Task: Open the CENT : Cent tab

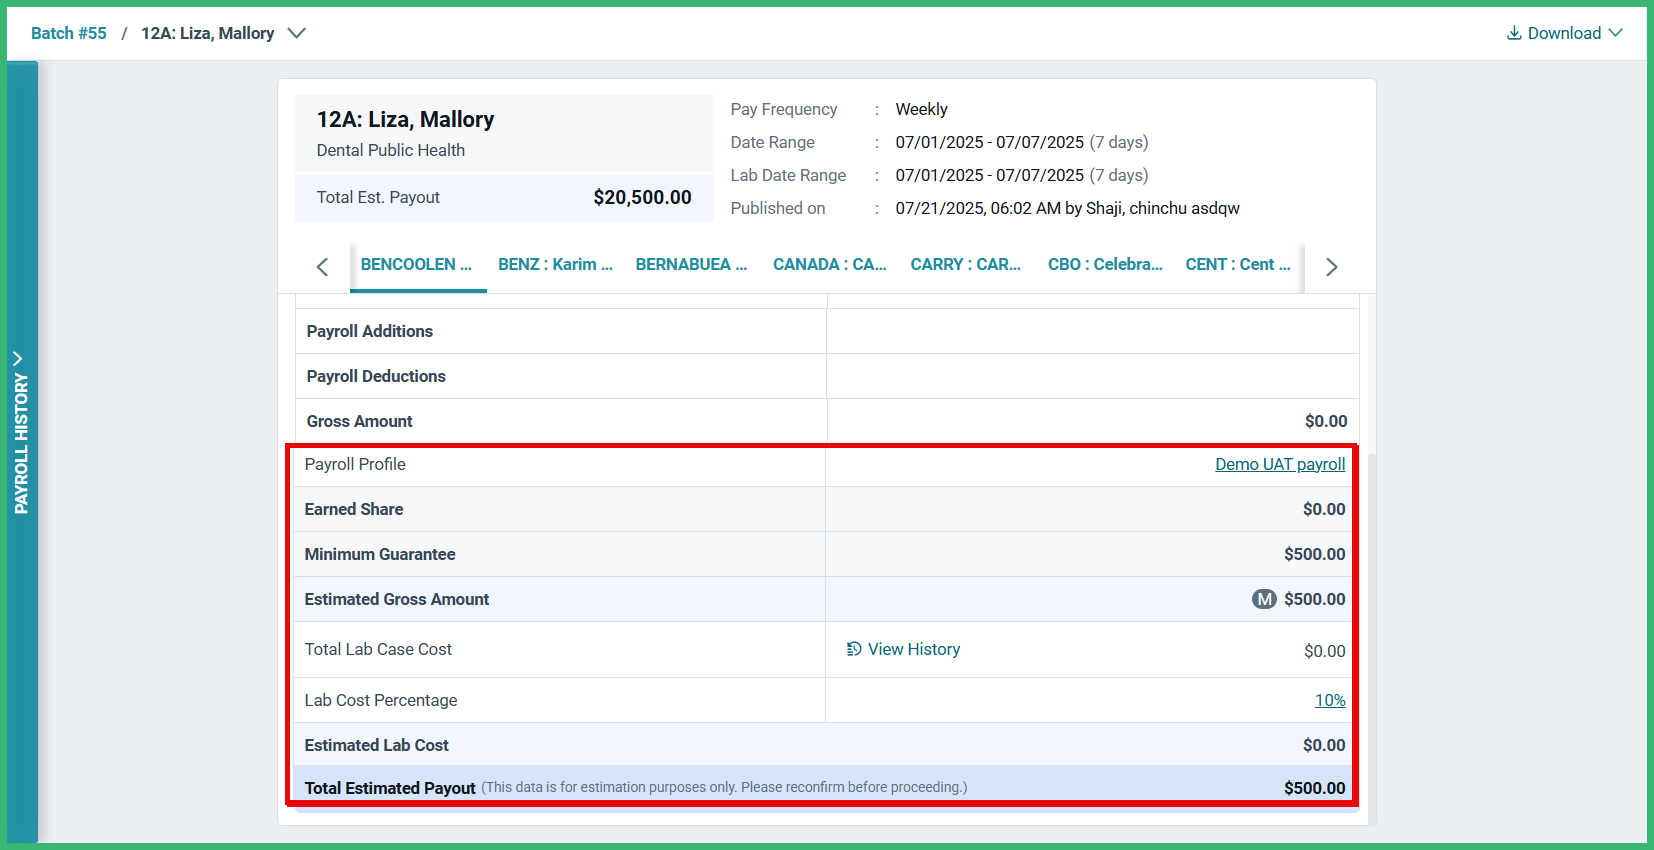Action: pyautogui.click(x=1238, y=265)
